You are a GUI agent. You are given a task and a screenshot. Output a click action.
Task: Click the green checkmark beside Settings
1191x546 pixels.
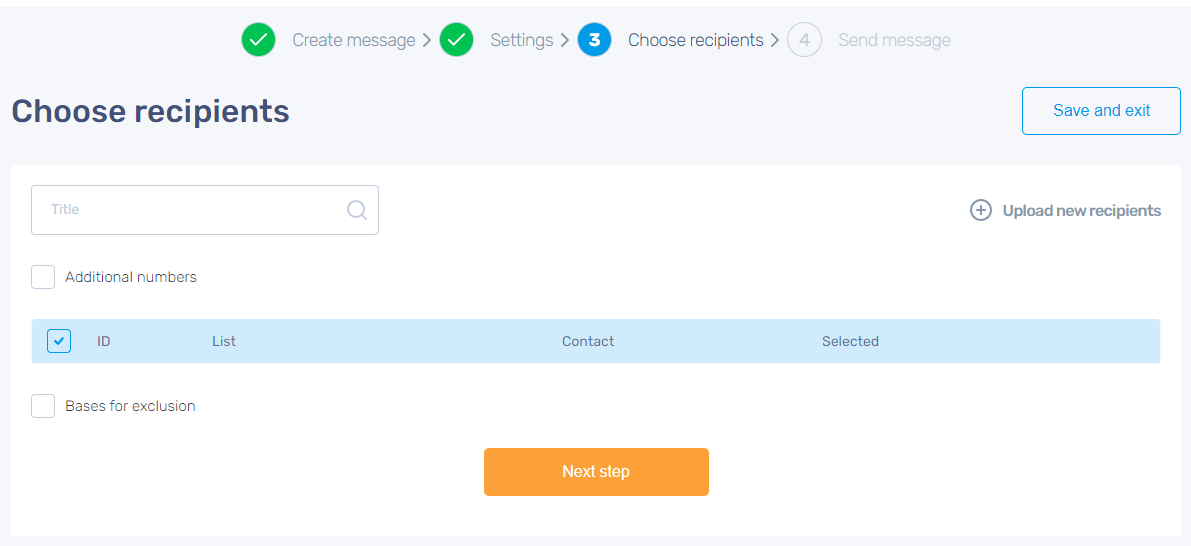point(456,40)
